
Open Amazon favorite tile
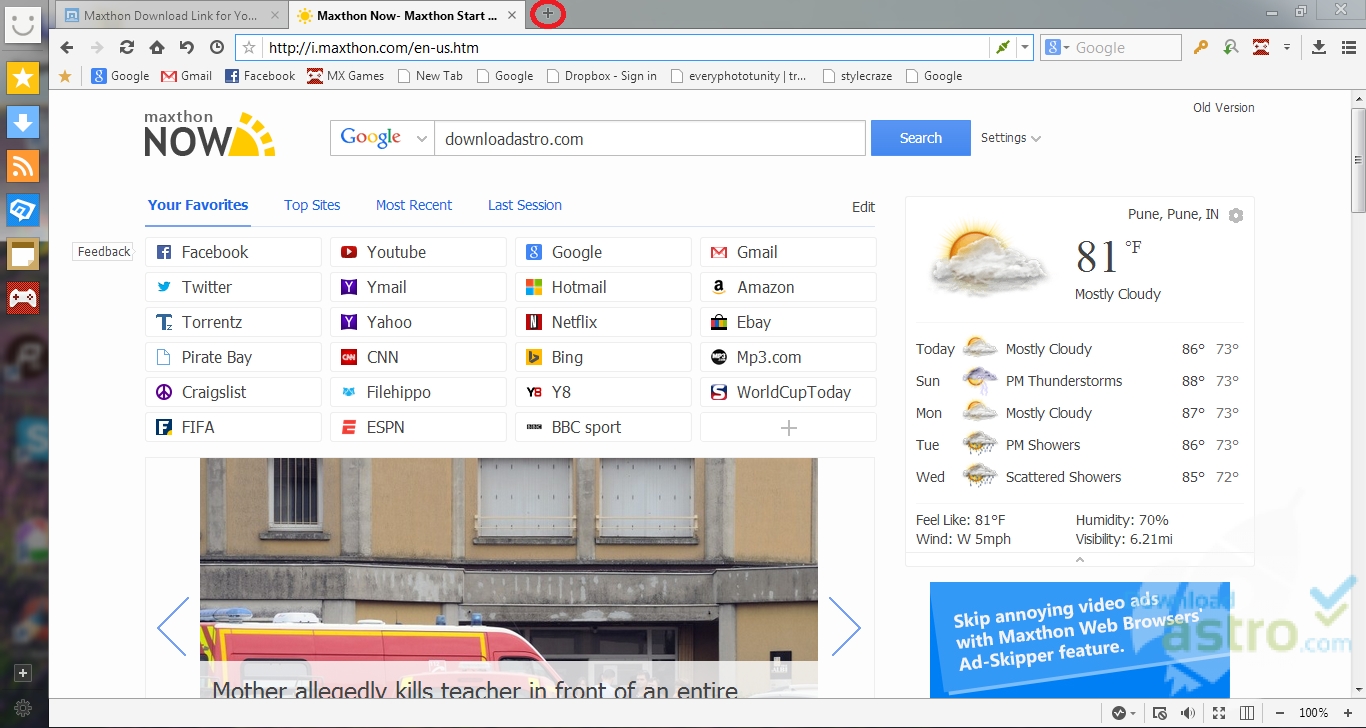pos(788,287)
